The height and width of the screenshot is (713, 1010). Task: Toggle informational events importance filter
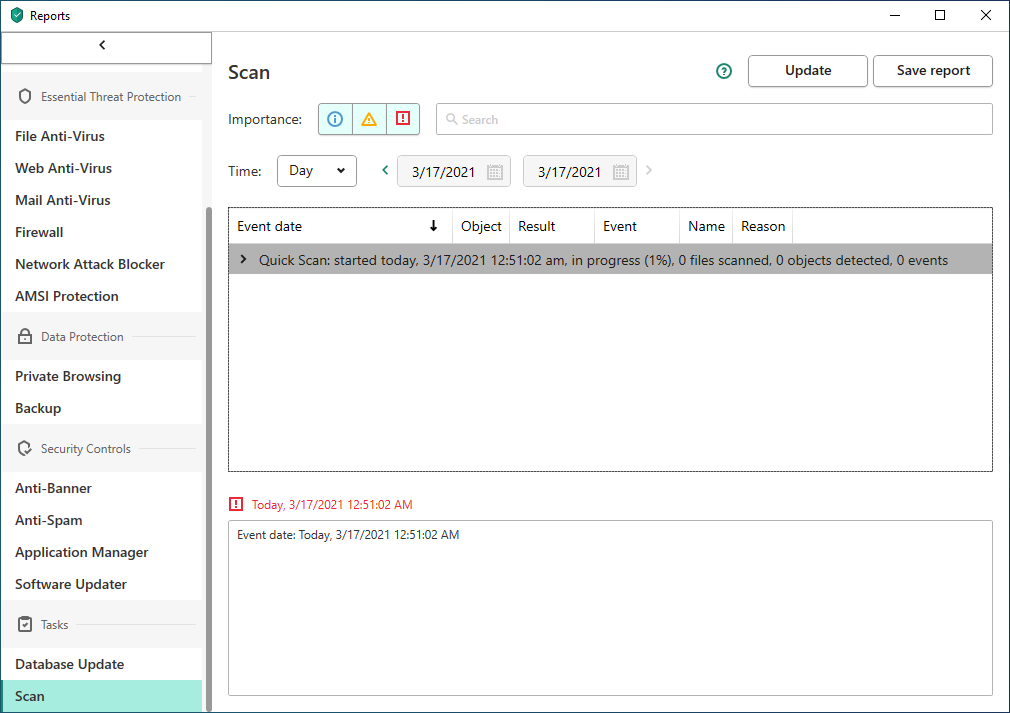pos(335,119)
